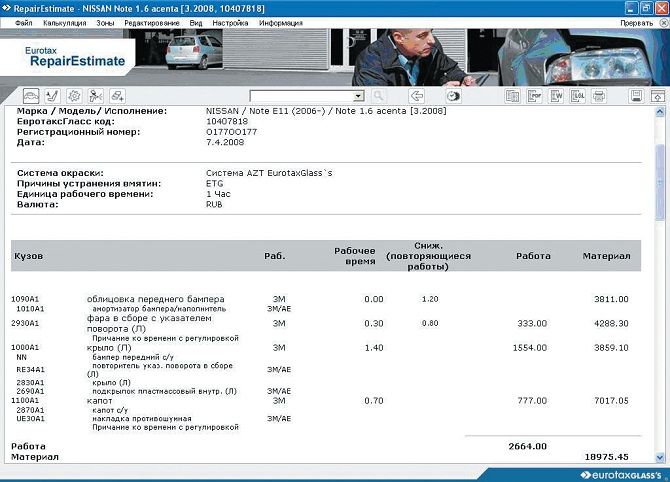Image resolution: width=670 pixels, height=482 pixels.
Task: Open the car body zone icon
Action: click(31, 96)
